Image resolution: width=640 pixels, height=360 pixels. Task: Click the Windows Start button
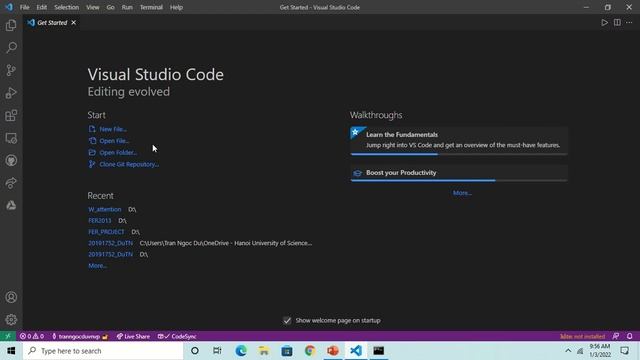point(11,351)
